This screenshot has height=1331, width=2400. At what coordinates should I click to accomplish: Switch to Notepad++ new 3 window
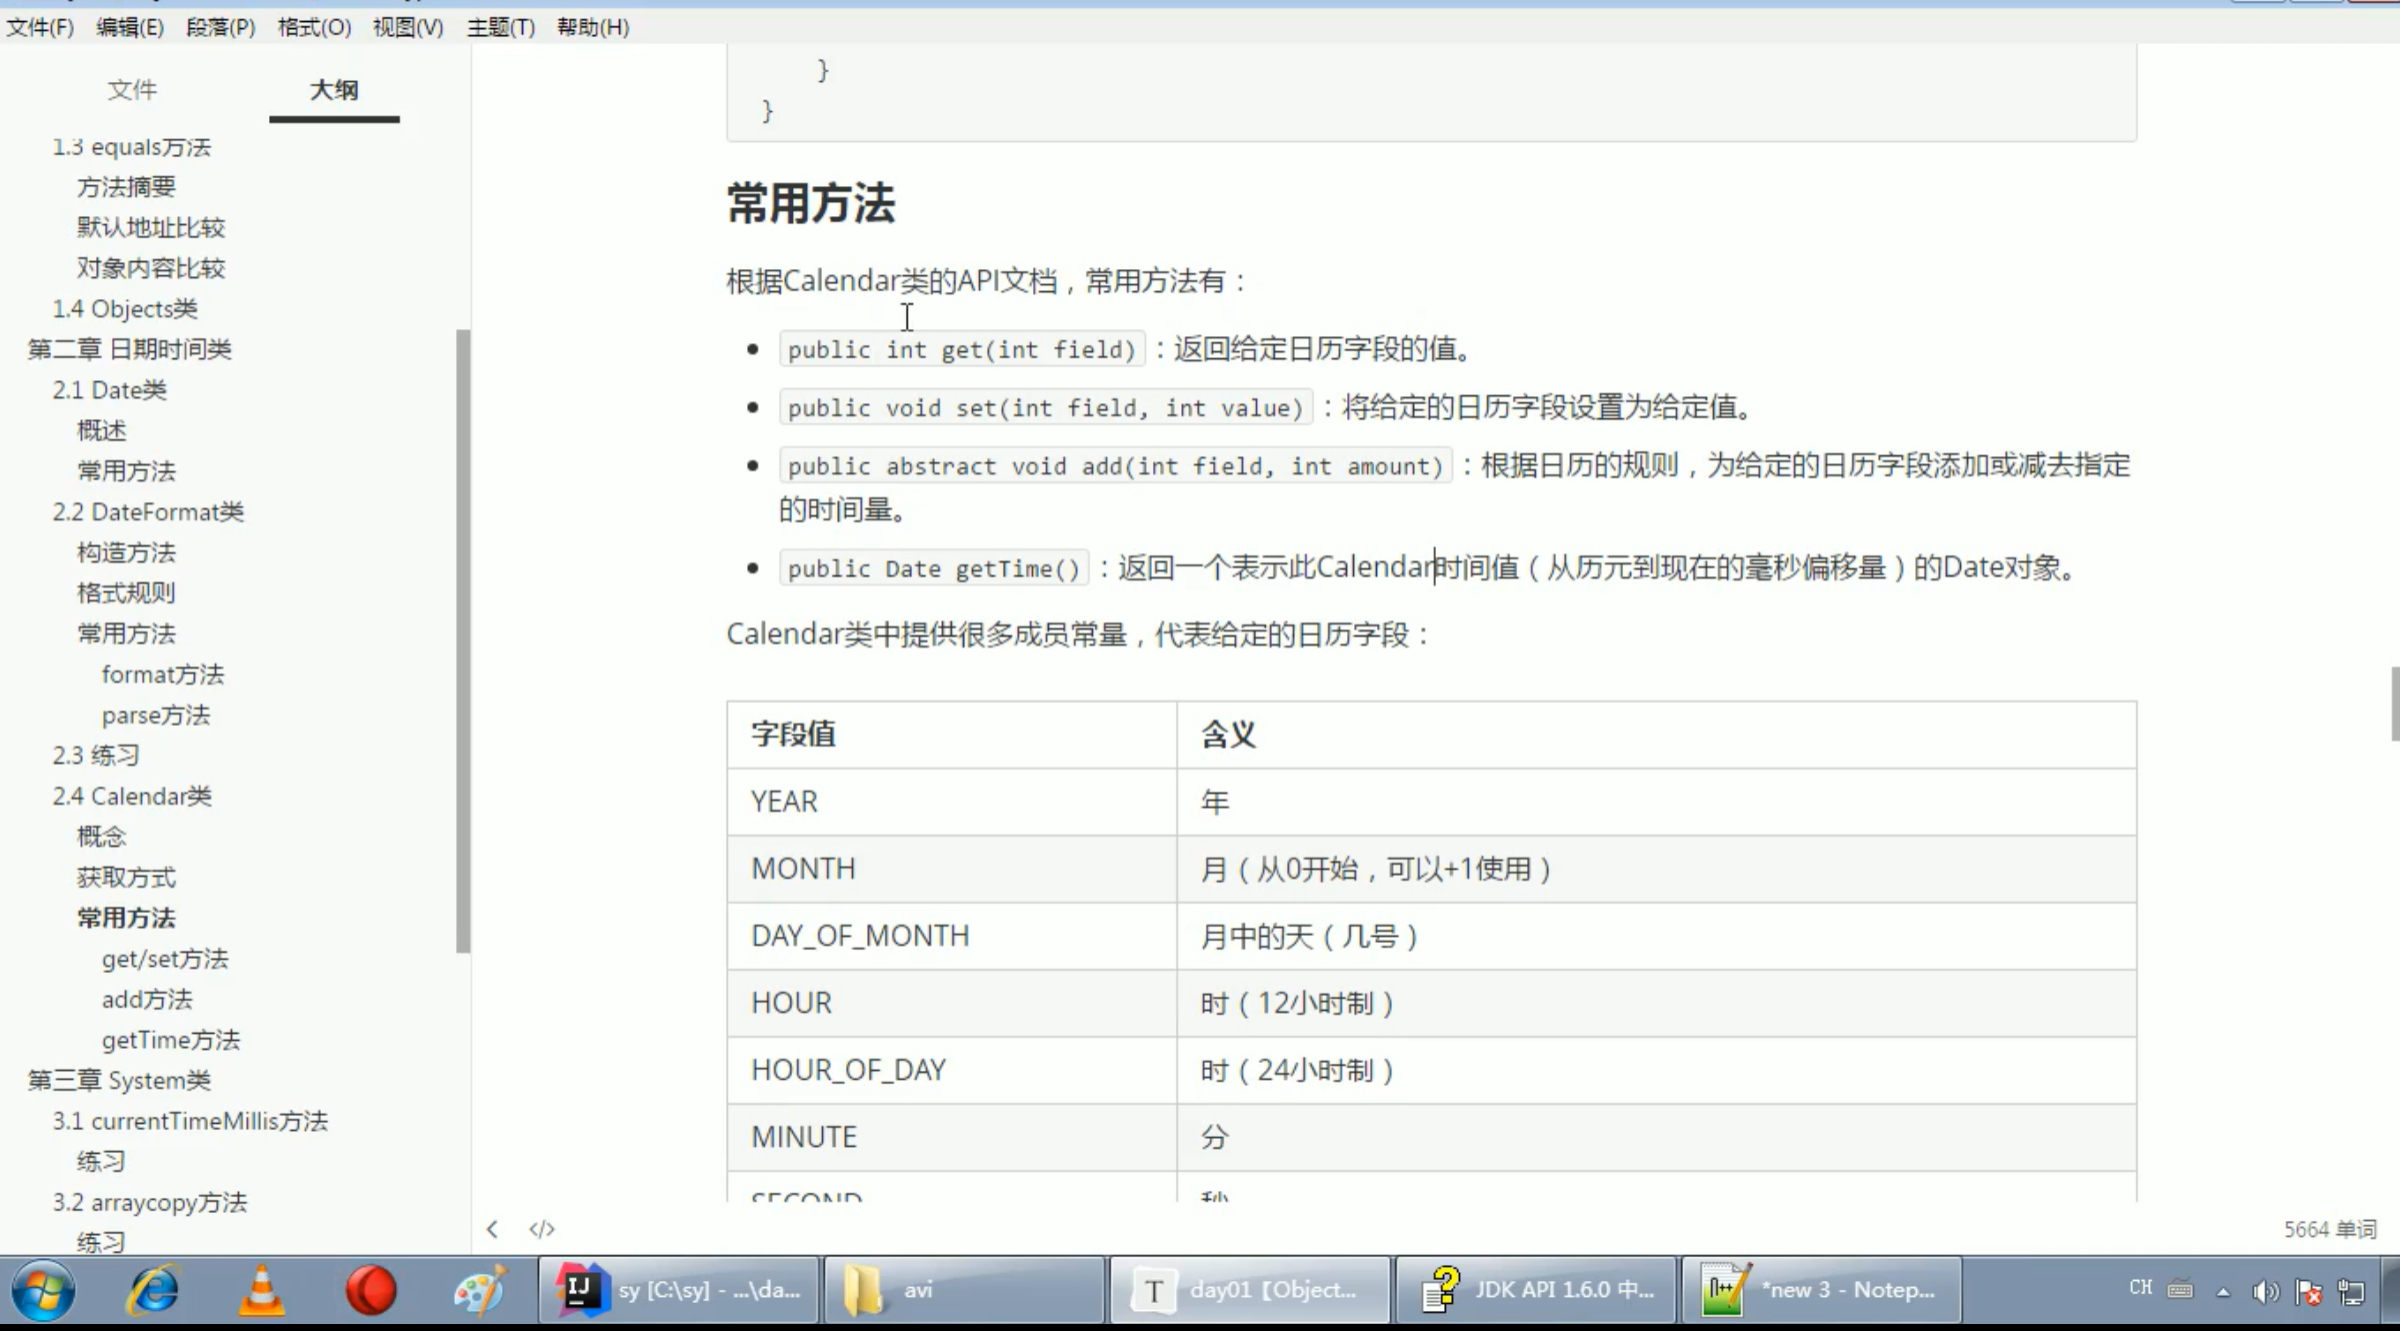[x=1820, y=1290]
